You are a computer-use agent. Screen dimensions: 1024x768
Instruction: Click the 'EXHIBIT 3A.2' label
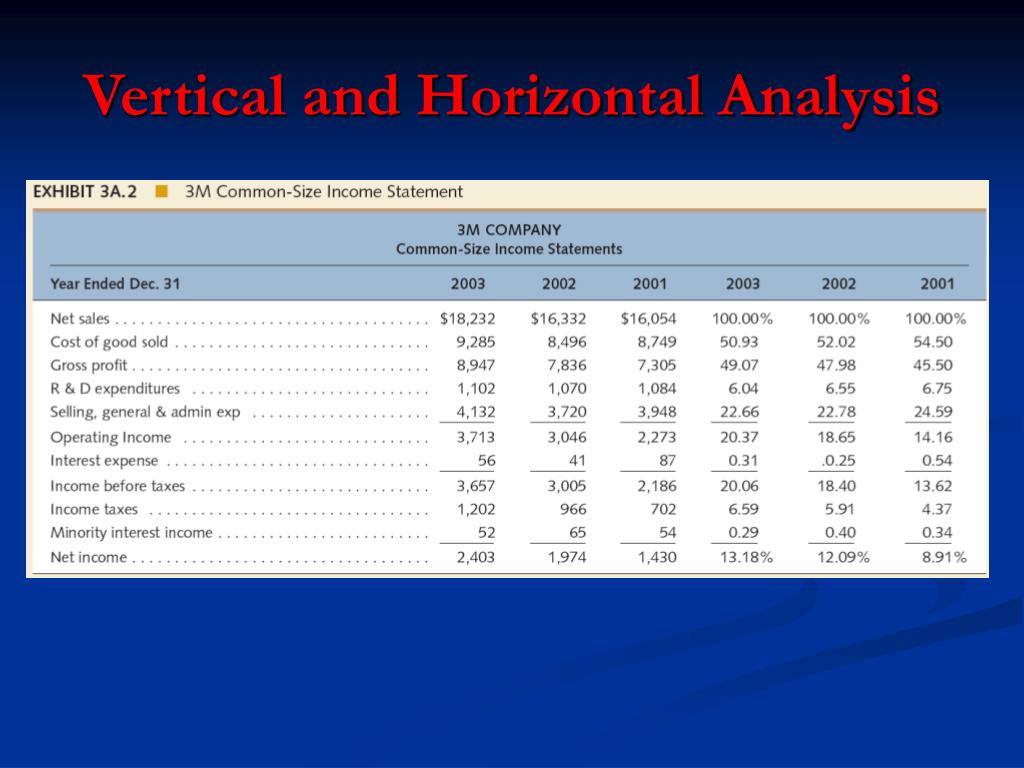[x=85, y=191]
